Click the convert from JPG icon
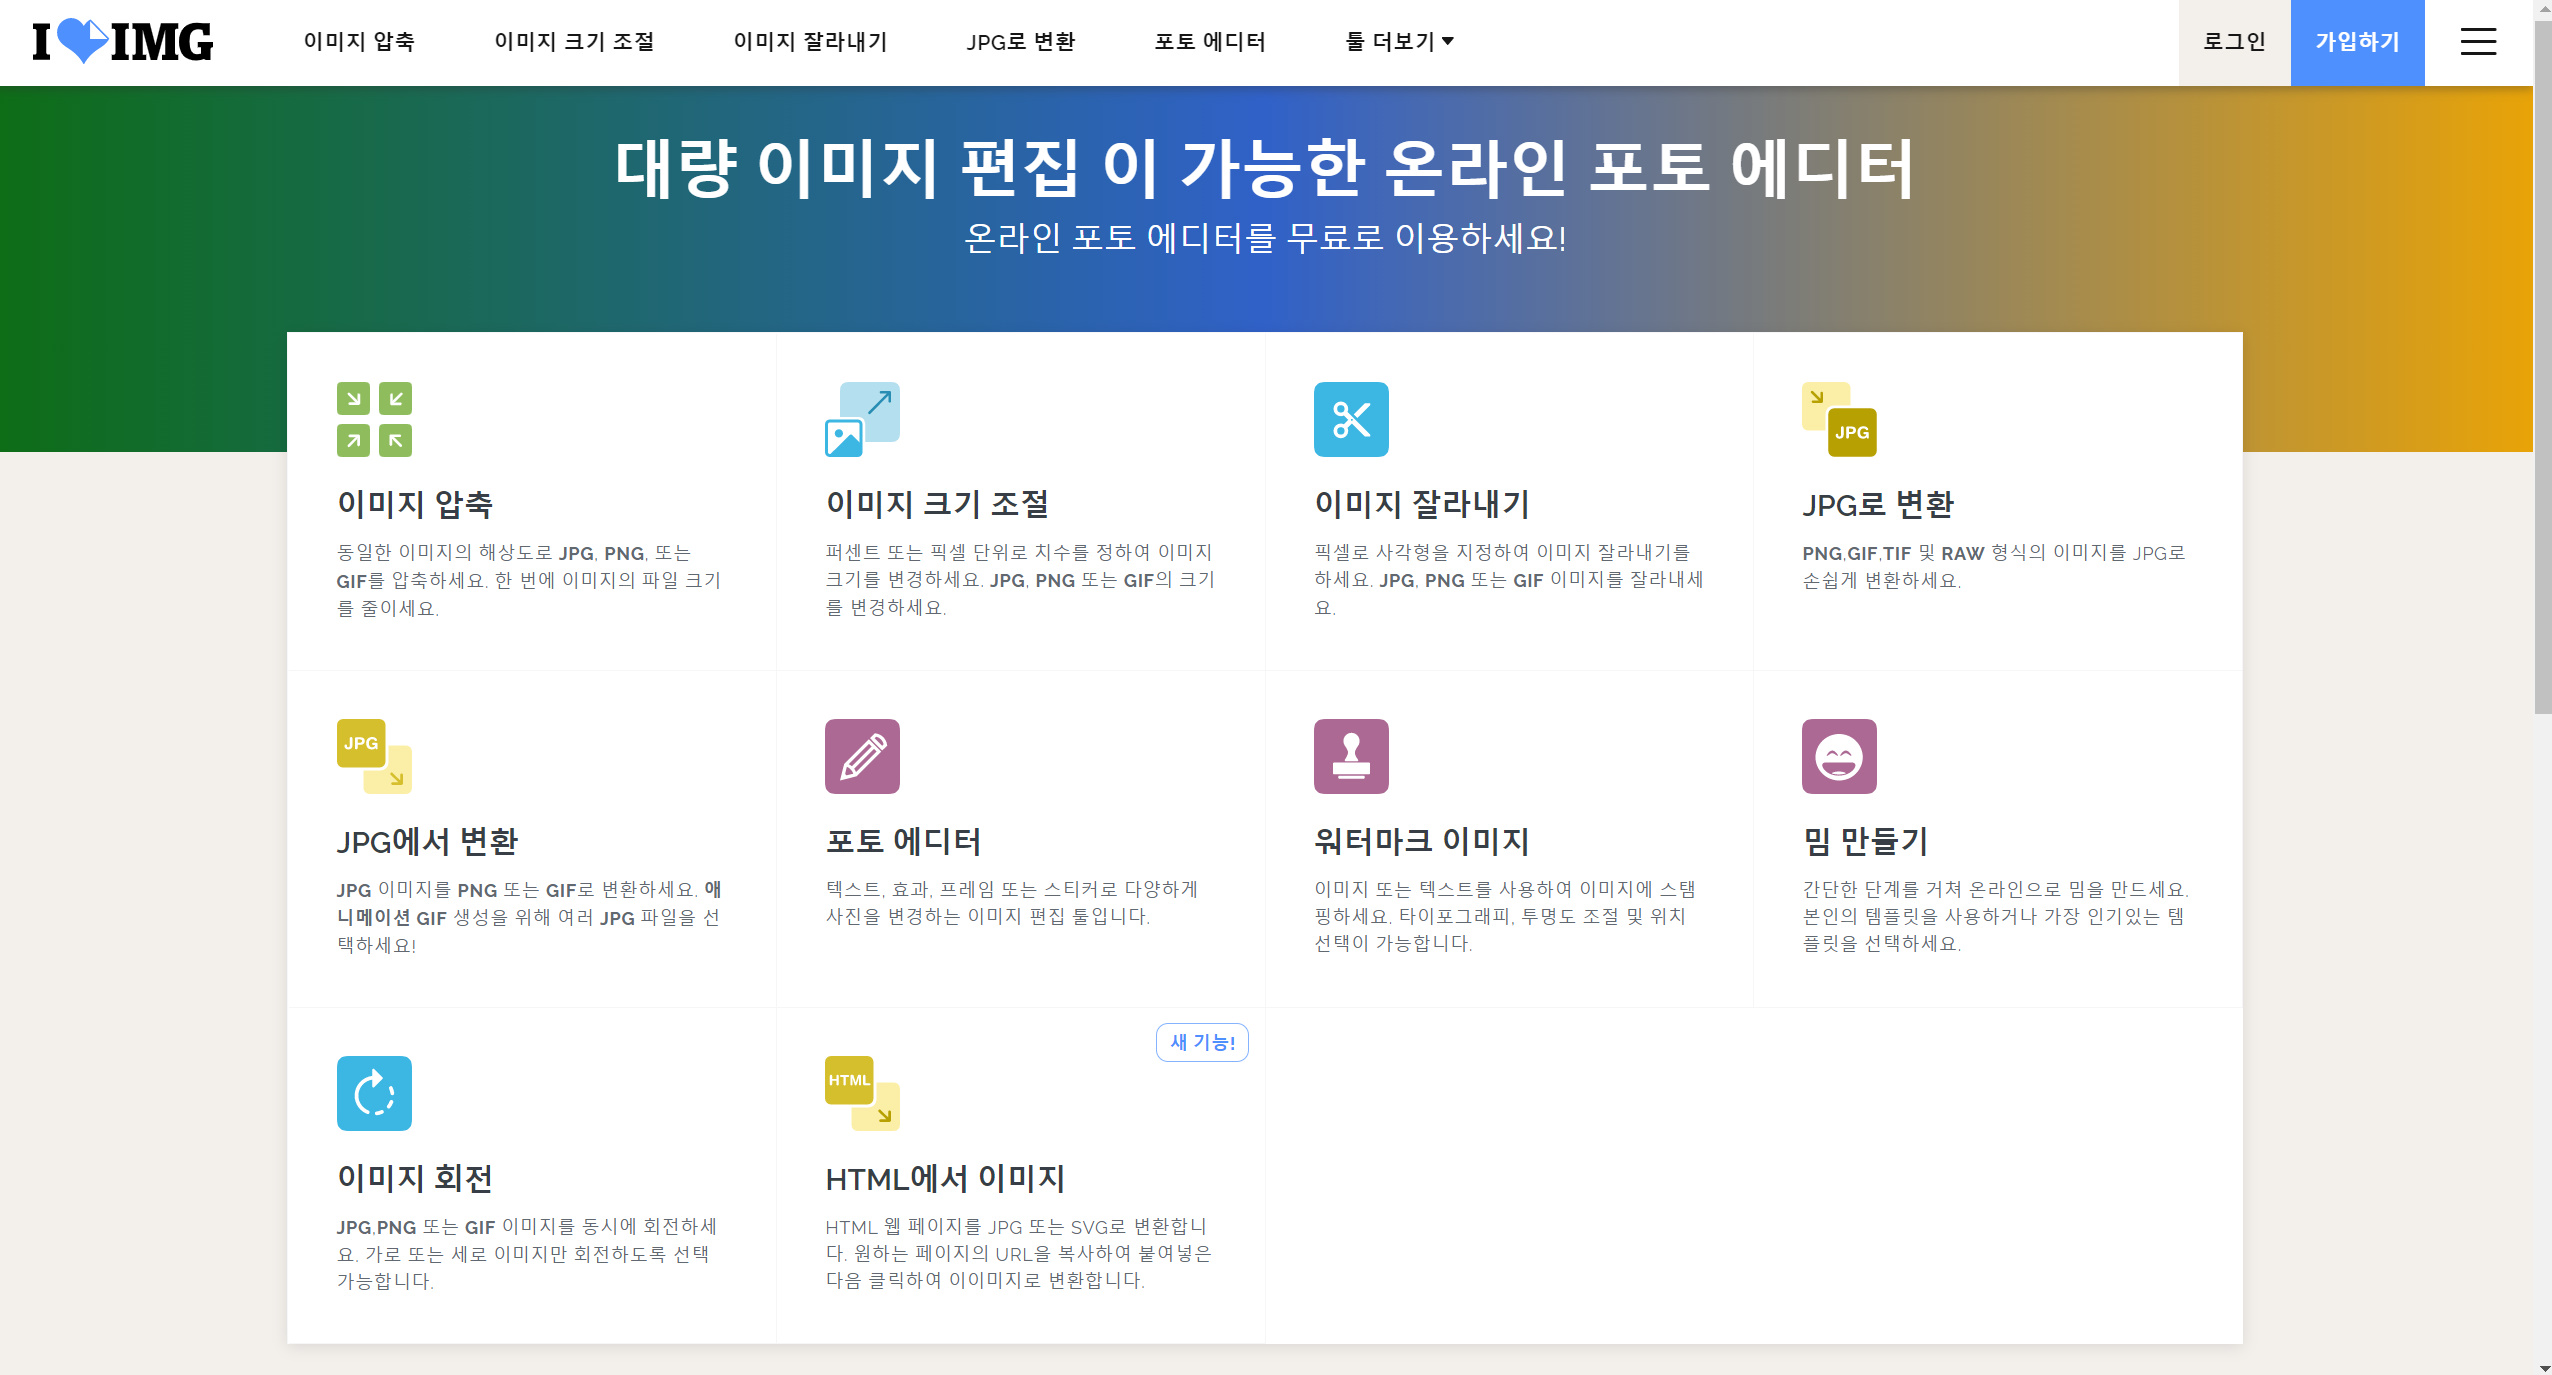 (374, 756)
